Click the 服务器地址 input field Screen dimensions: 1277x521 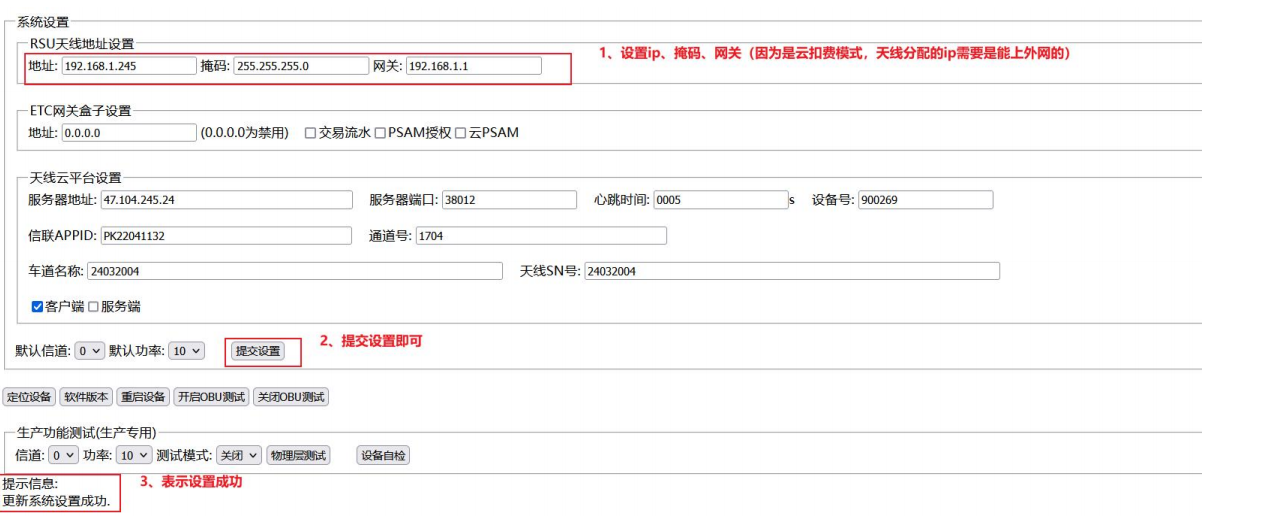point(226,200)
